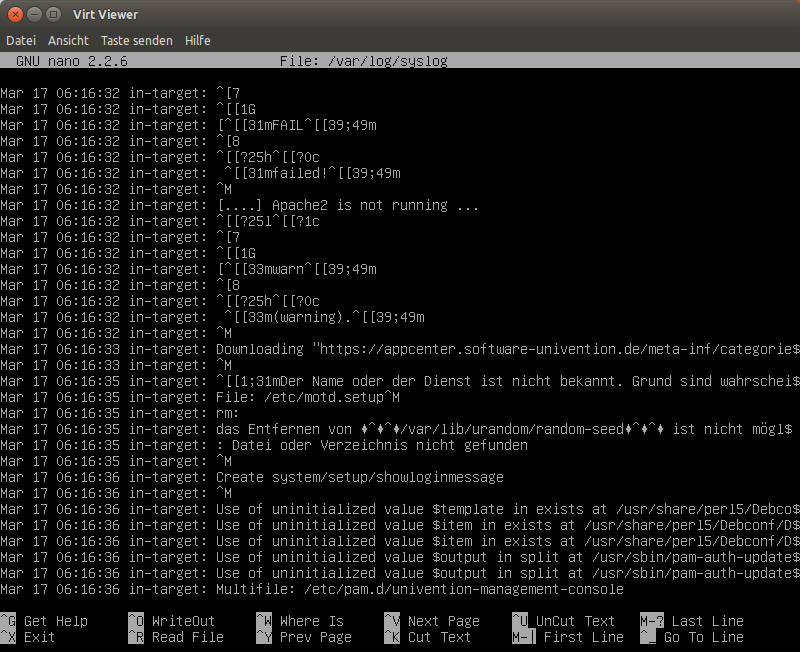Viewport: 800px width, 652px height.
Task: Minimize the Virt Viewer window
Action: (x=35, y=14)
